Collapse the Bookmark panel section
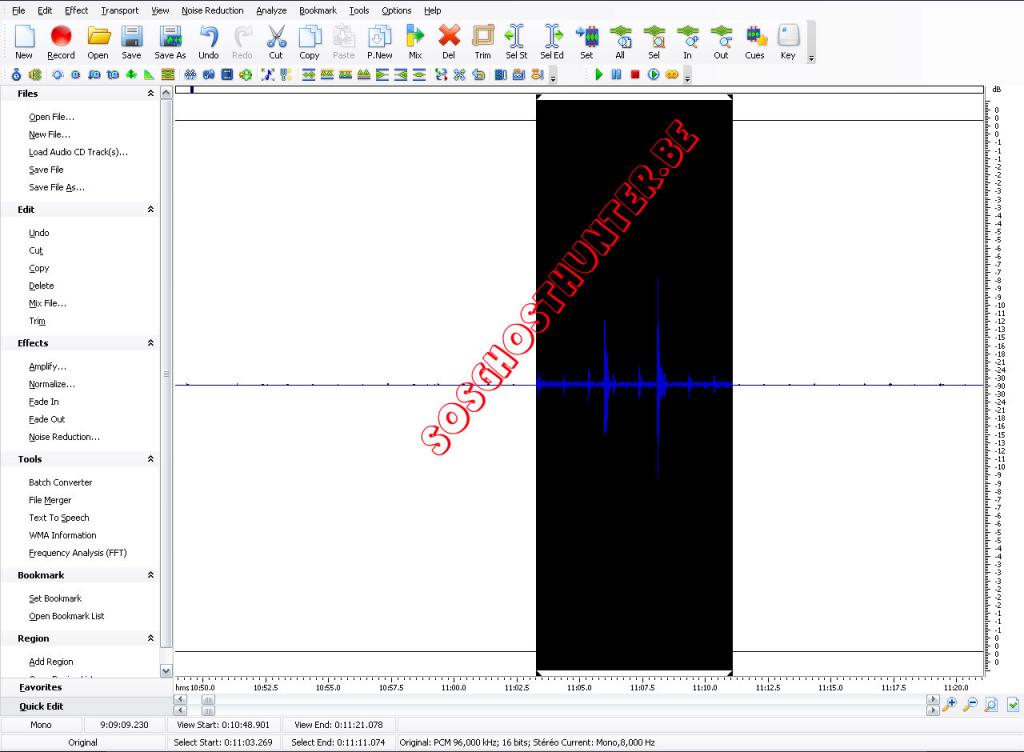 (x=151, y=575)
